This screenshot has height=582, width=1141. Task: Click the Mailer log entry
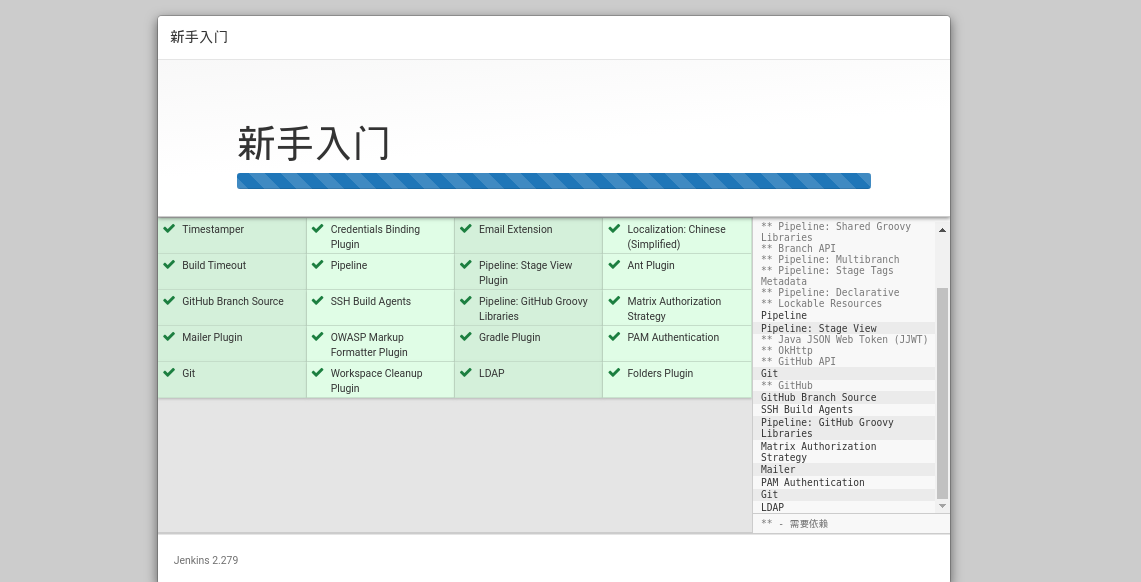pyautogui.click(x=778, y=469)
